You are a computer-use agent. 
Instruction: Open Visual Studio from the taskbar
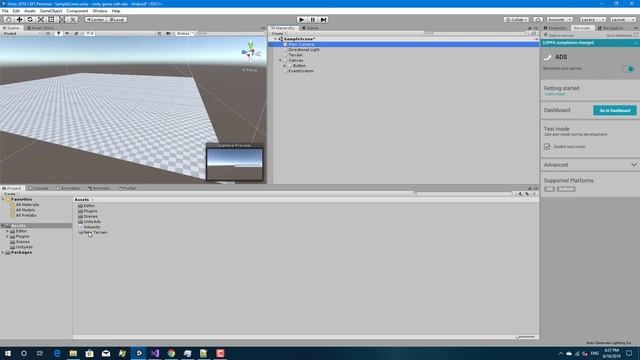pyautogui.click(x=155, y=353)
